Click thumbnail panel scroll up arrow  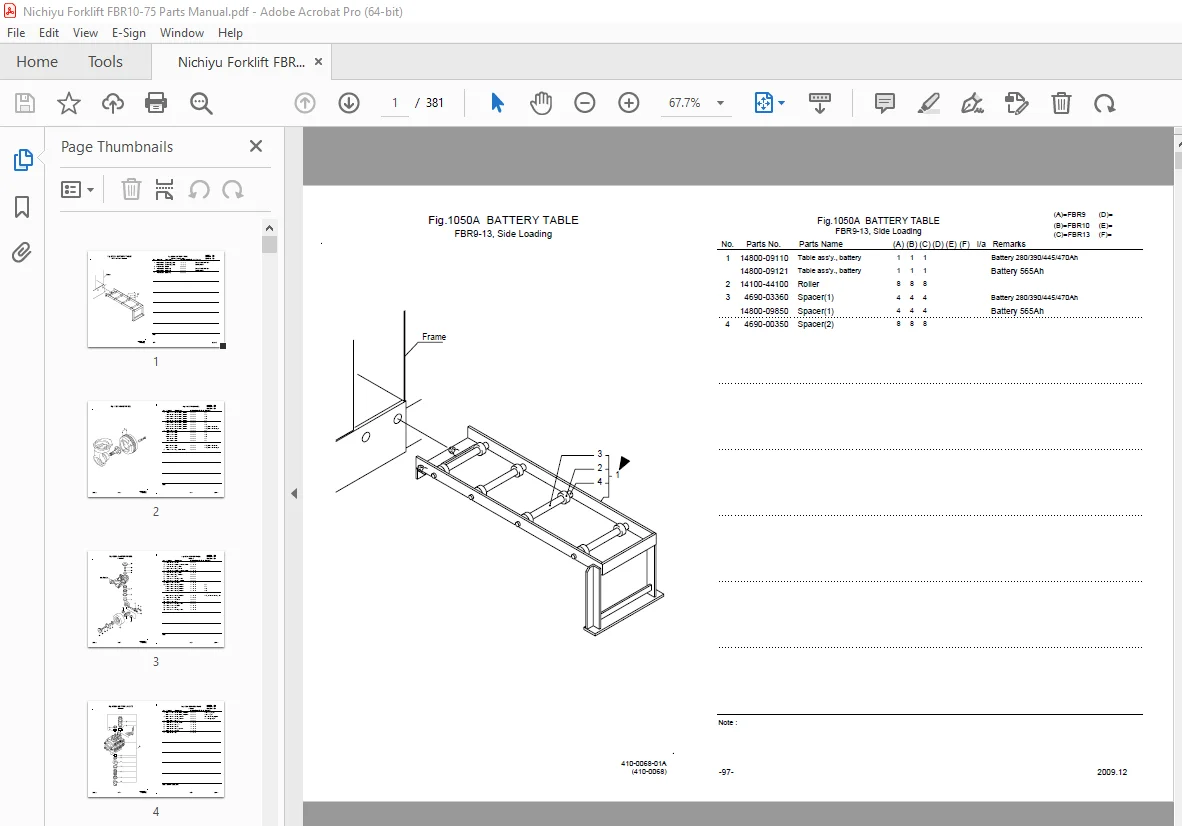(x=269, y=228)
